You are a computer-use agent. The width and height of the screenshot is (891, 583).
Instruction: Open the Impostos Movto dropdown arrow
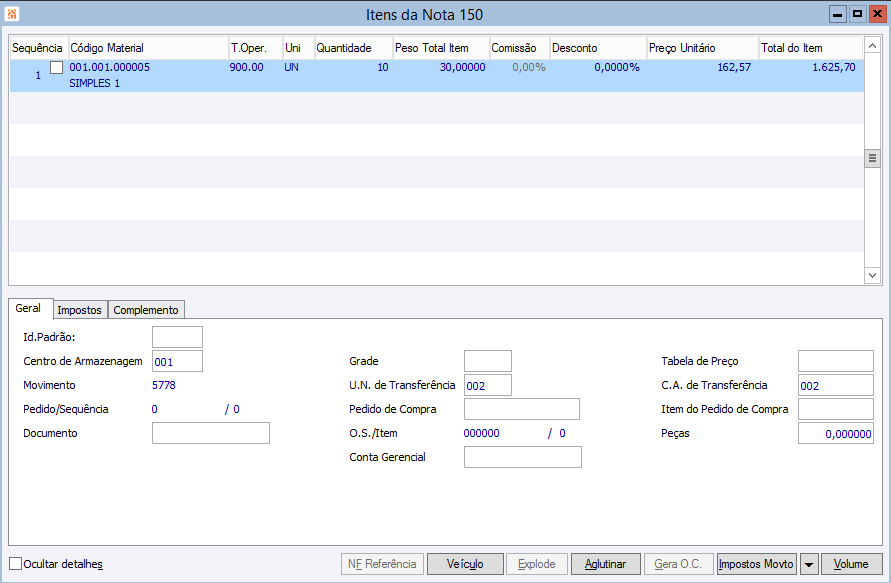(809, 564)
